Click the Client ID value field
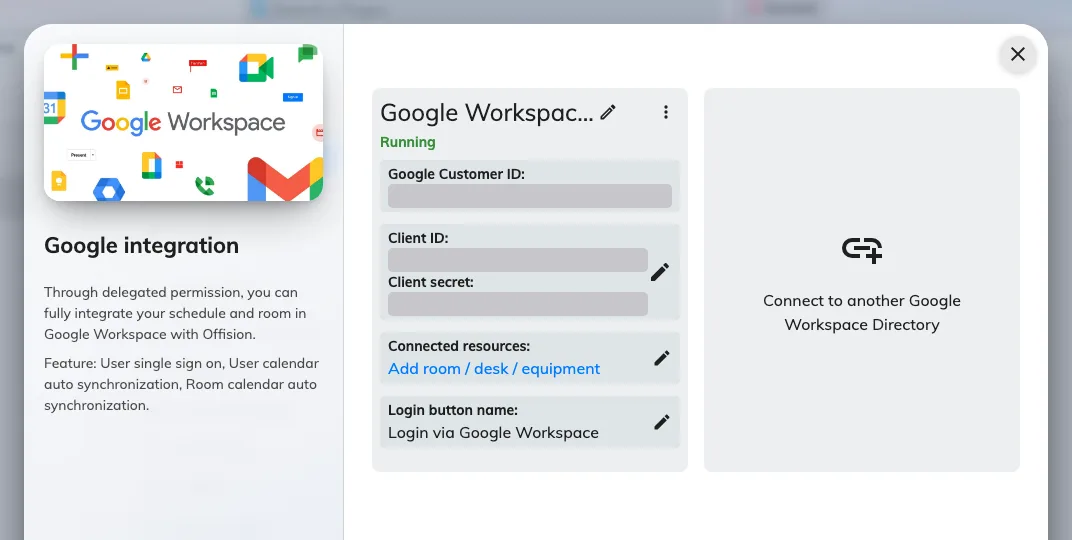 518,260
